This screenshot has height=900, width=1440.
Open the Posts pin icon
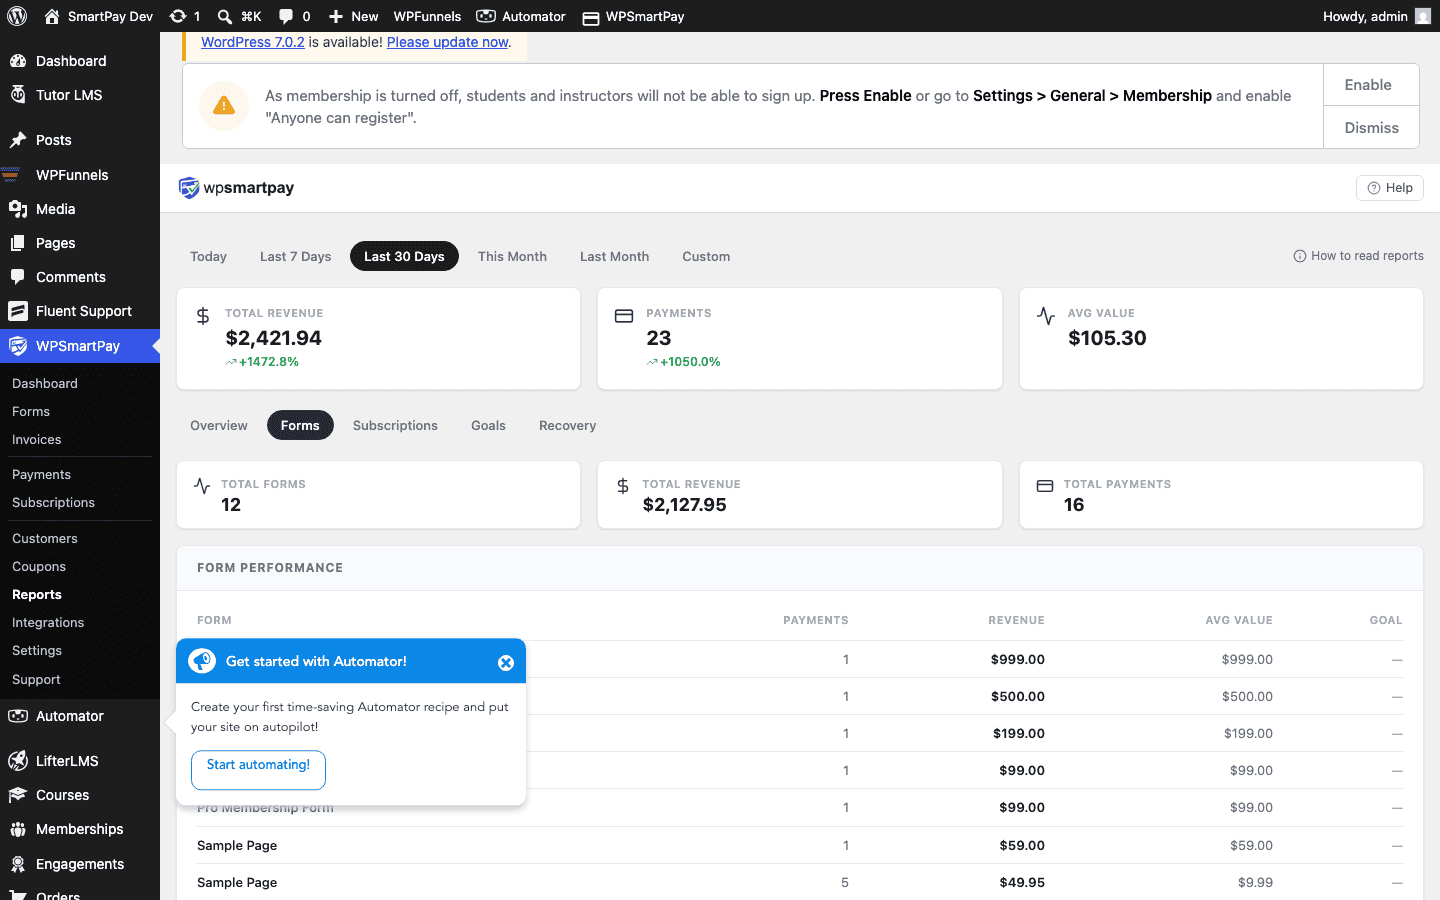(x=17, y=140)
